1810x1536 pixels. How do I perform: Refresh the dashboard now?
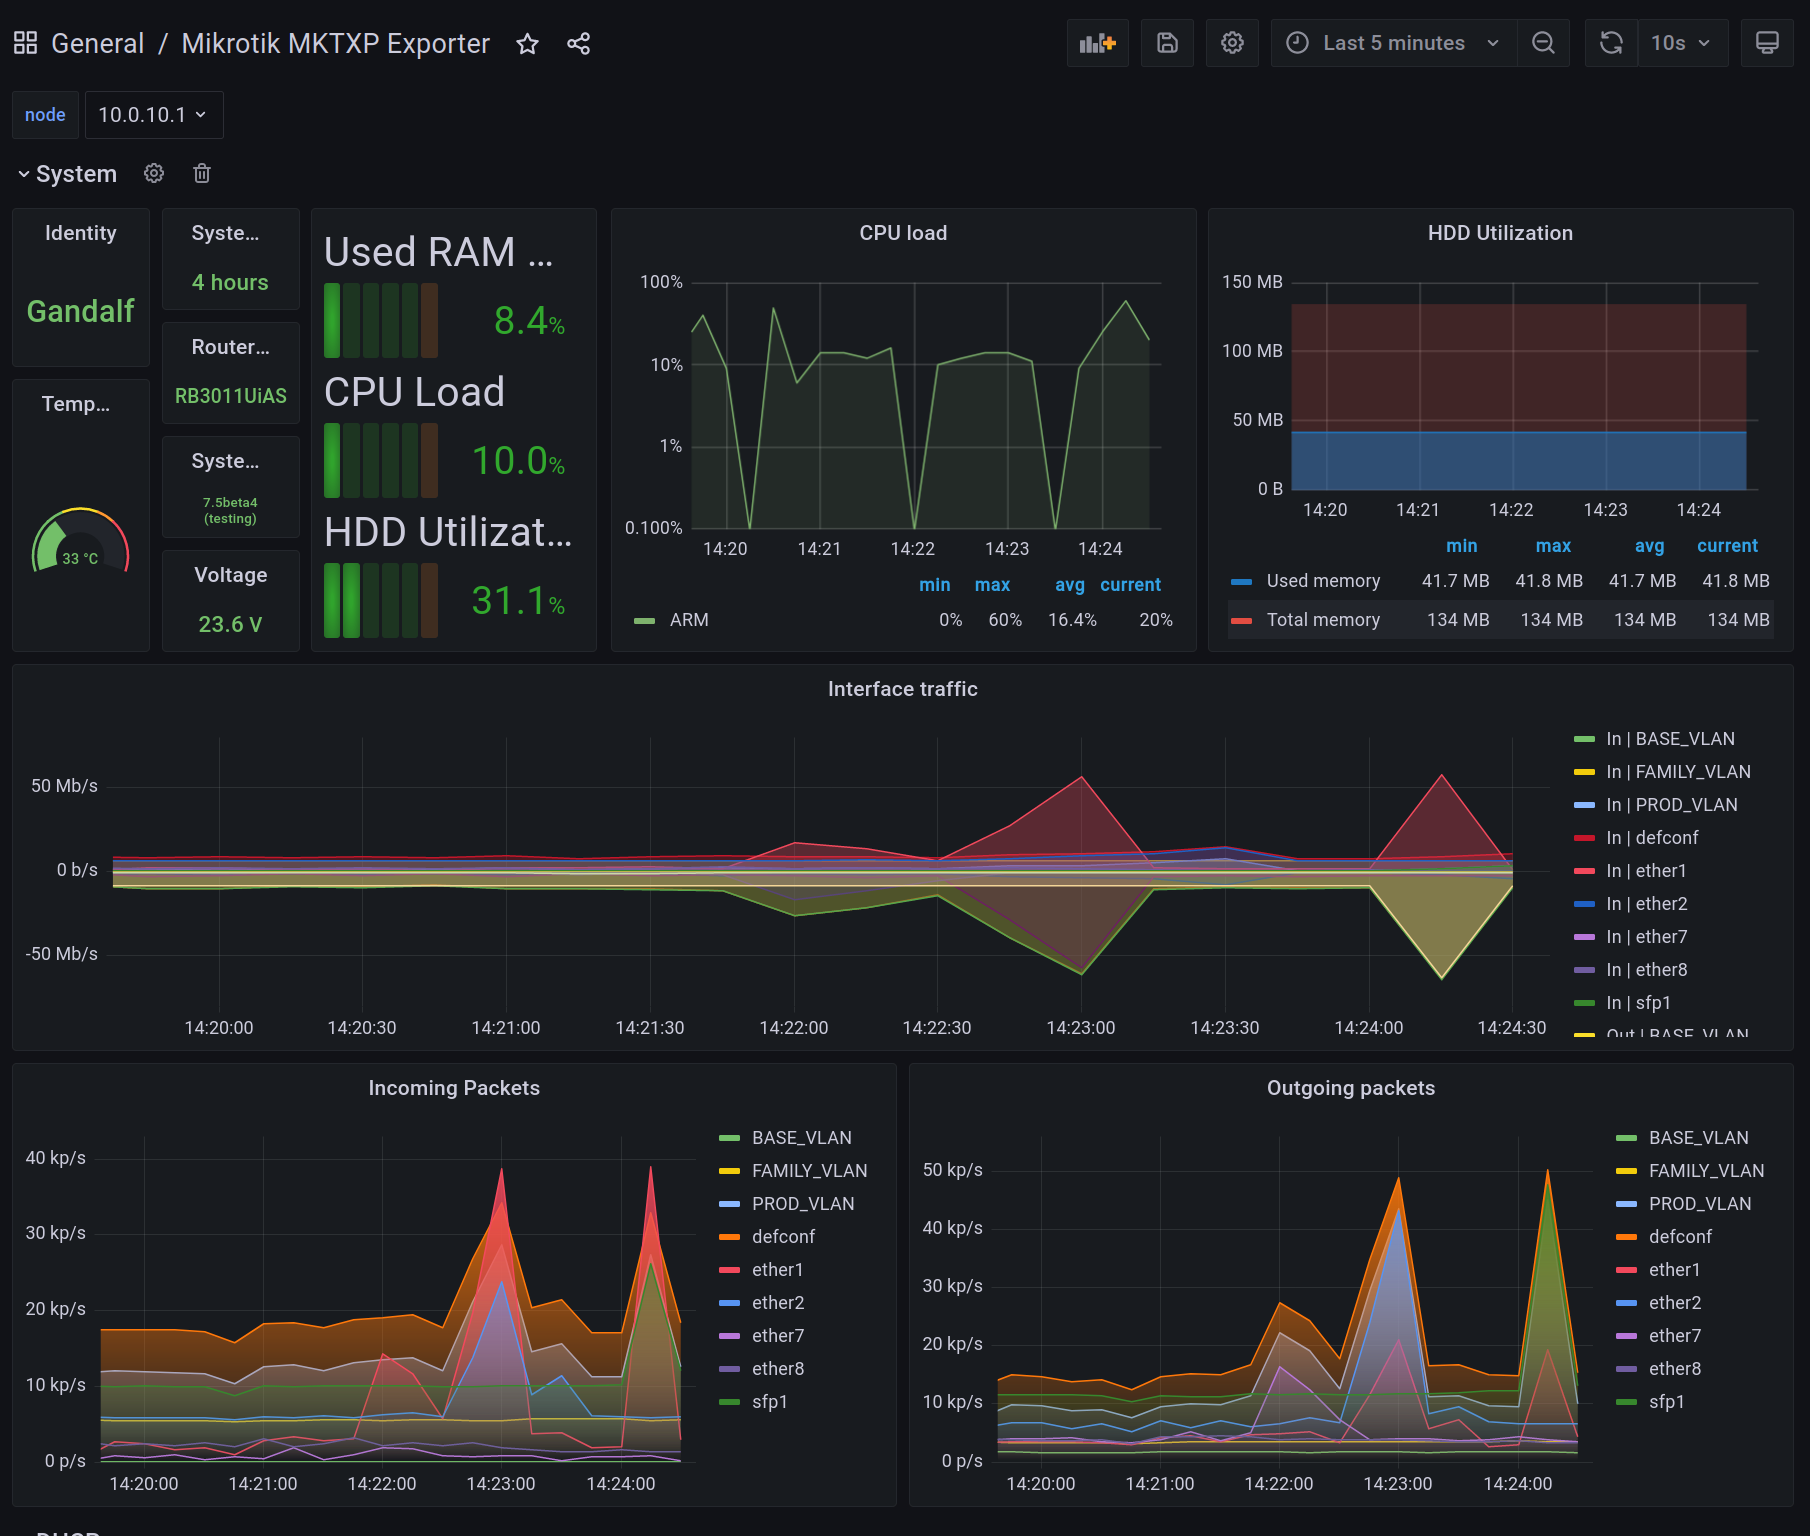coord(1611,43)
